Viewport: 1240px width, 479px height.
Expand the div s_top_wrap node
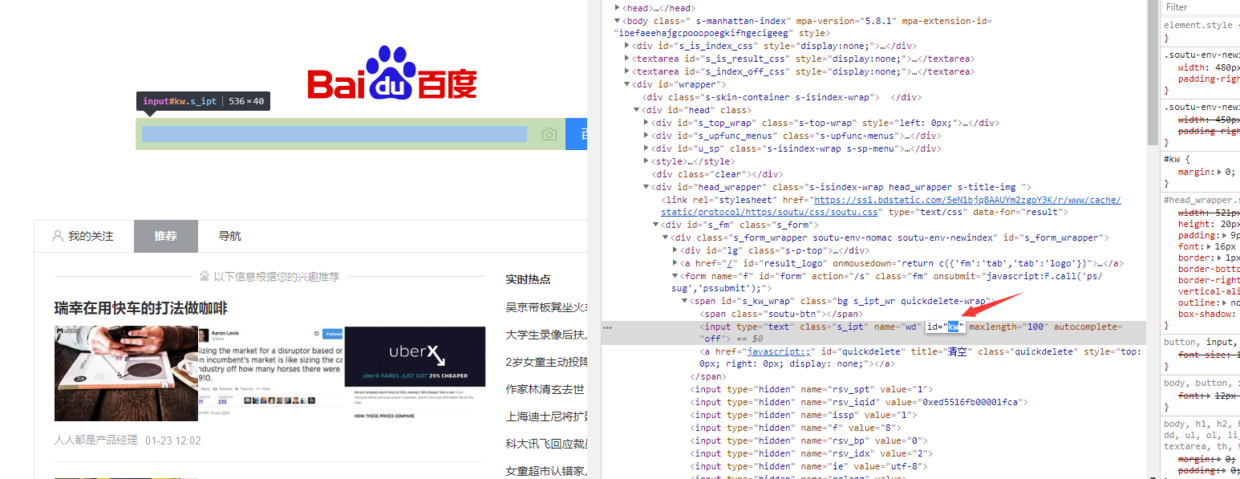point(647,123)
